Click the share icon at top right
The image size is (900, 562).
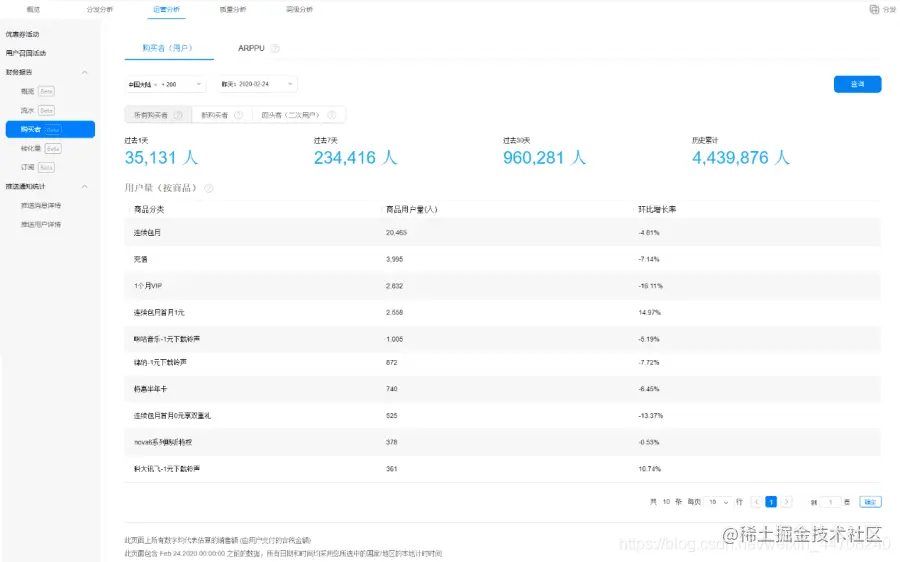(x=874, y=9)
